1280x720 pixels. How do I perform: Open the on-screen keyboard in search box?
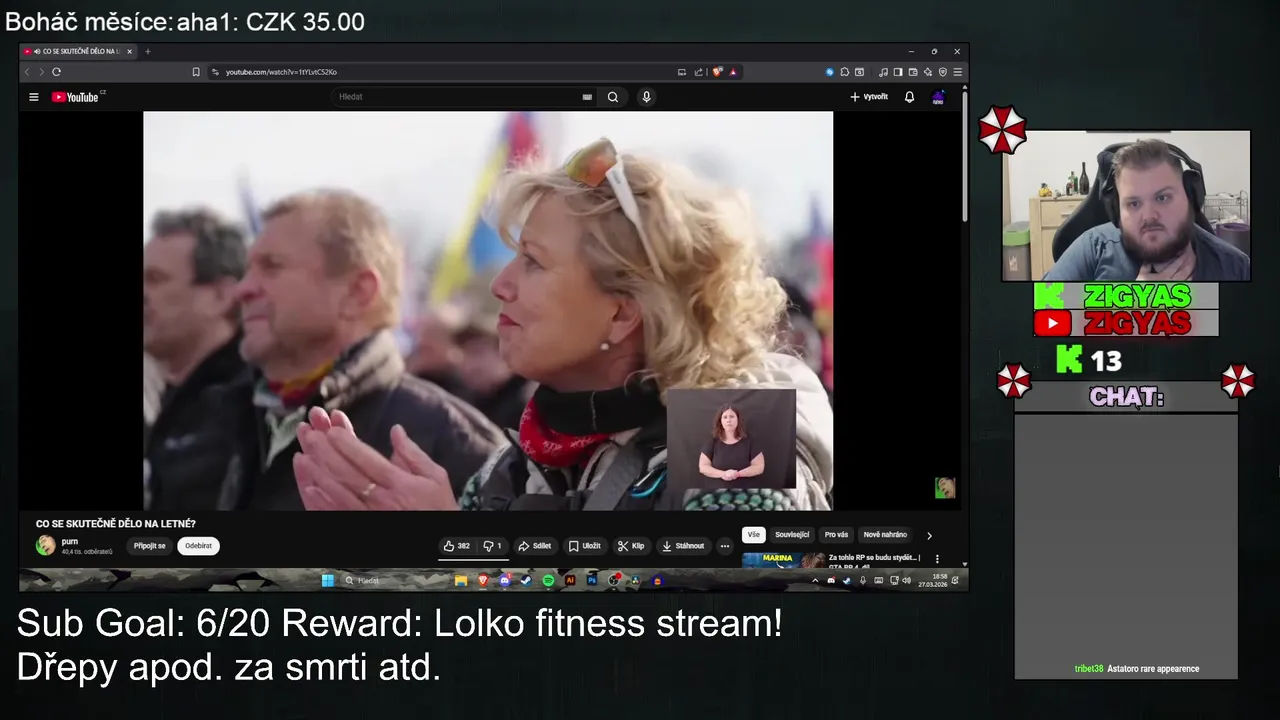587,97
